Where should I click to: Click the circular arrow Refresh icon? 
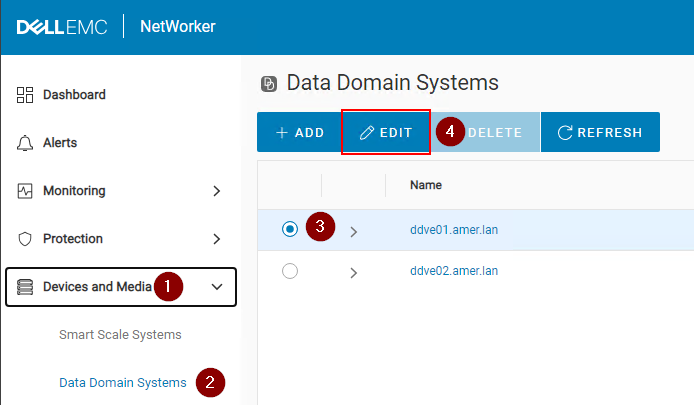[565, 132]
